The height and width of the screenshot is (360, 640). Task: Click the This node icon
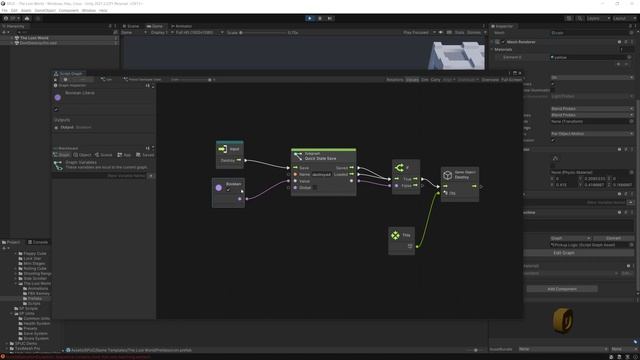(395, 235)
